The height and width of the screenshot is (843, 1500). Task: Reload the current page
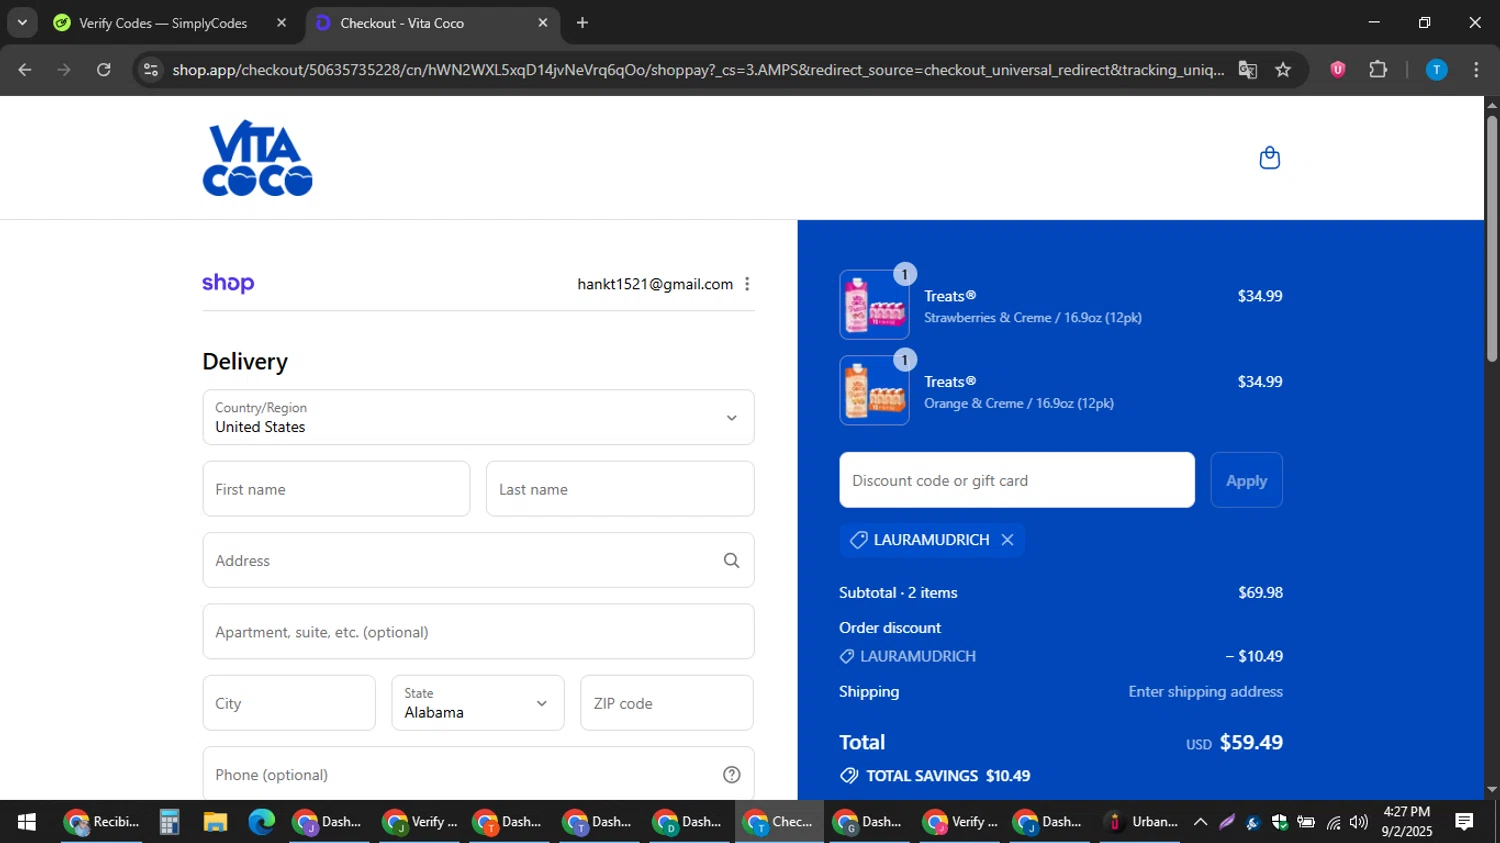(x=104, y=70)
